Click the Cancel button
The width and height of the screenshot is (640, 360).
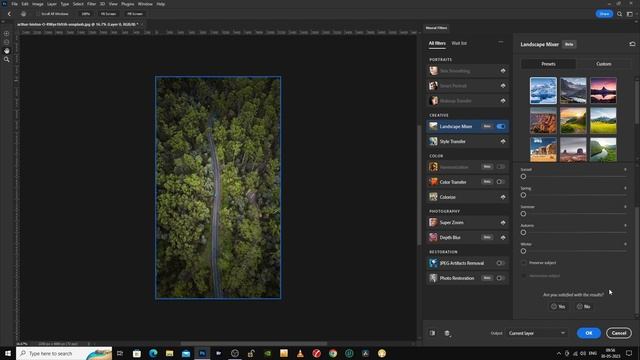pos(619,333)
